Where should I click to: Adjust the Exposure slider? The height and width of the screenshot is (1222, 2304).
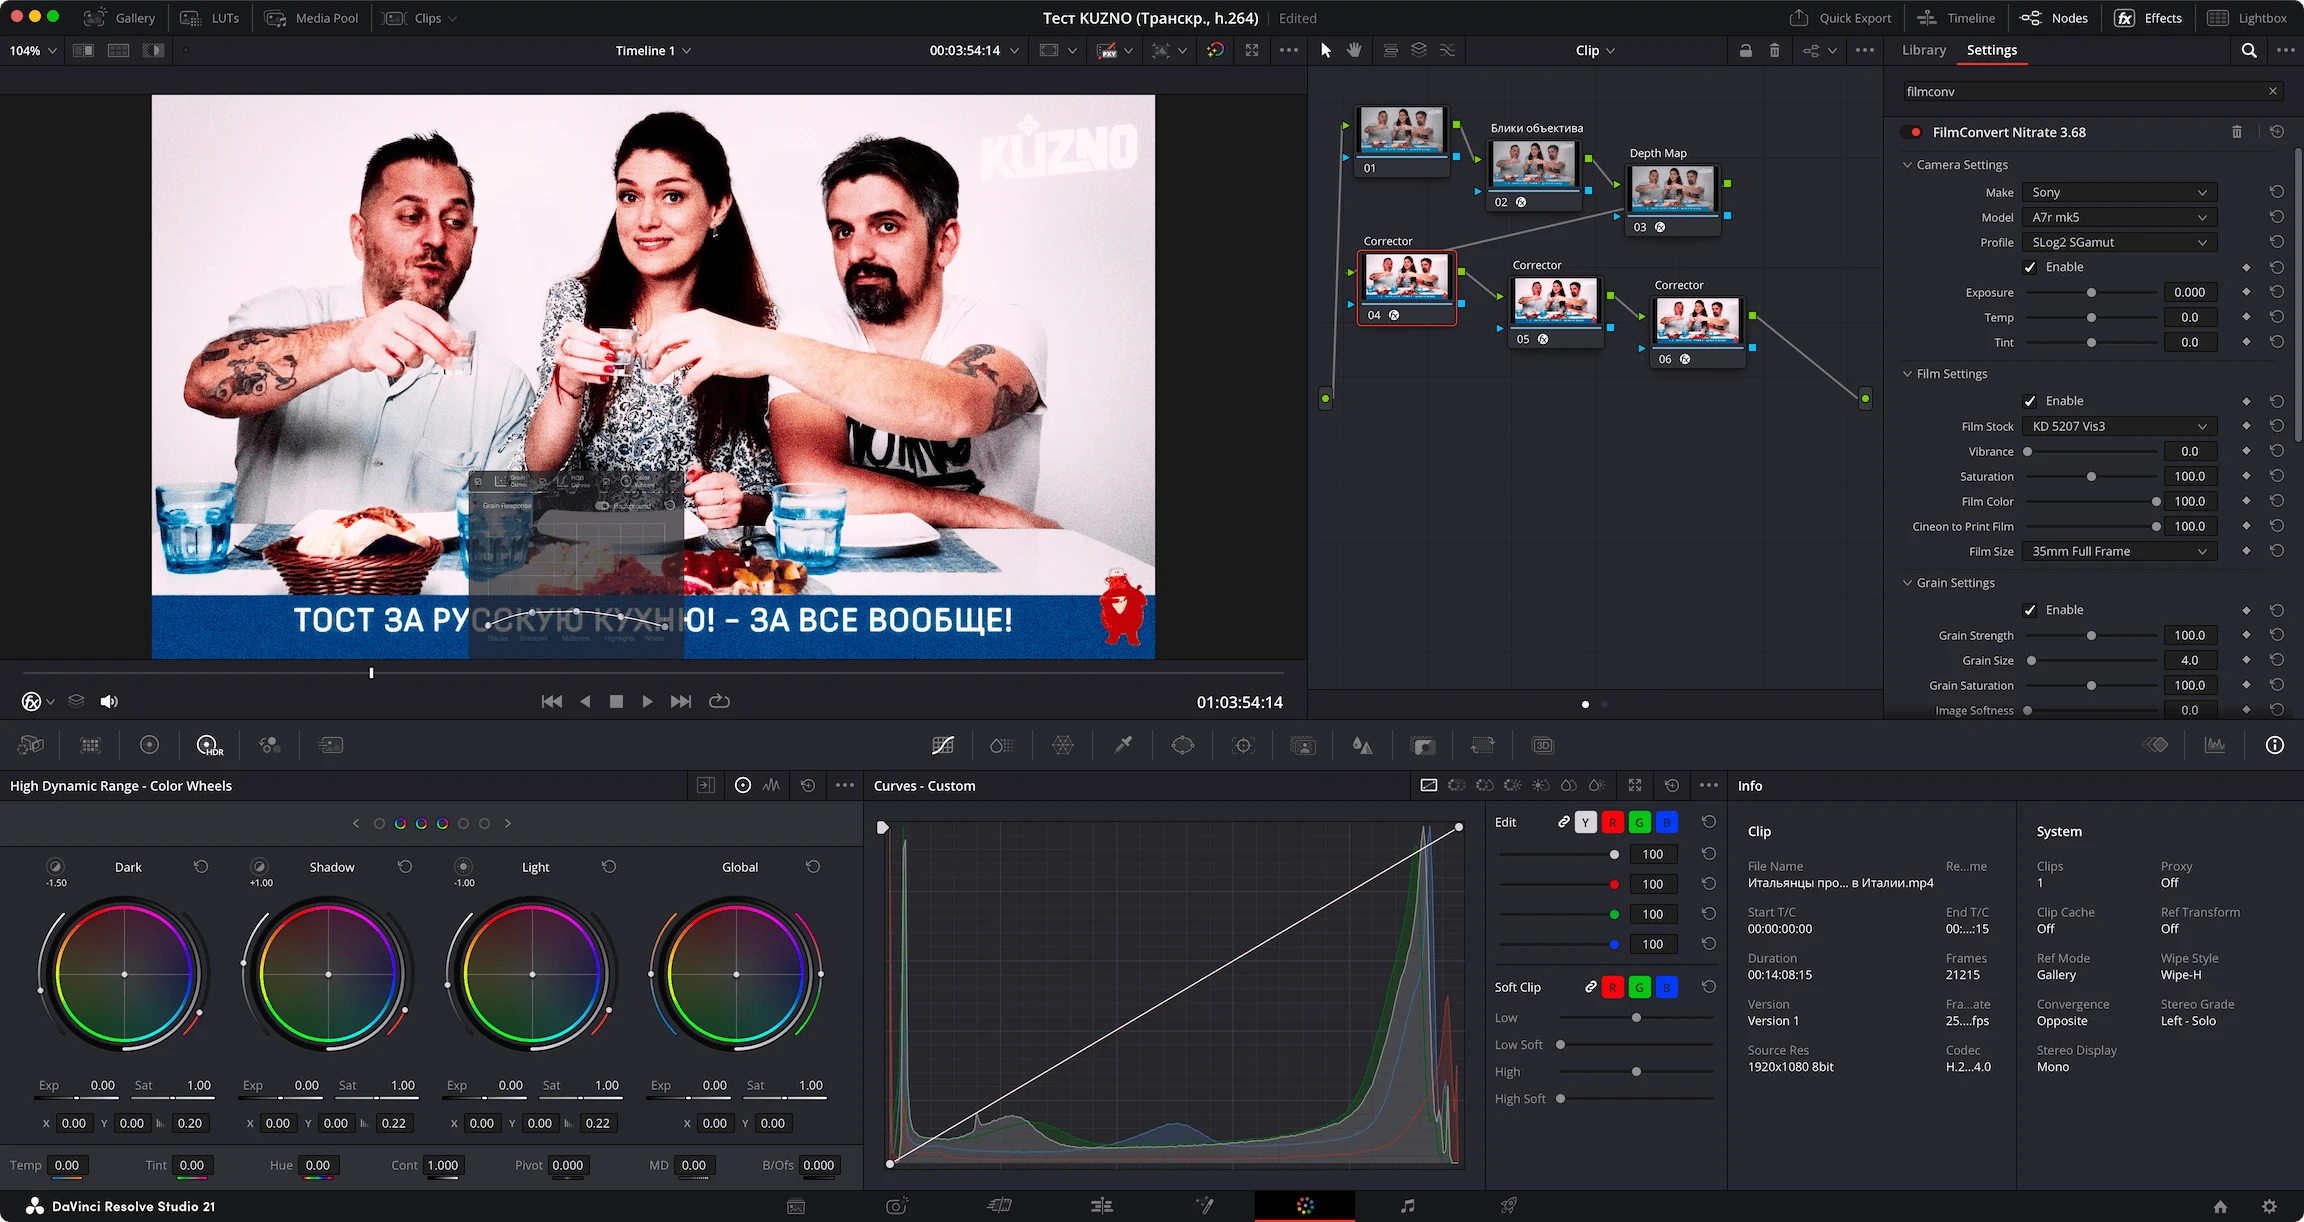click(2091, 292)
